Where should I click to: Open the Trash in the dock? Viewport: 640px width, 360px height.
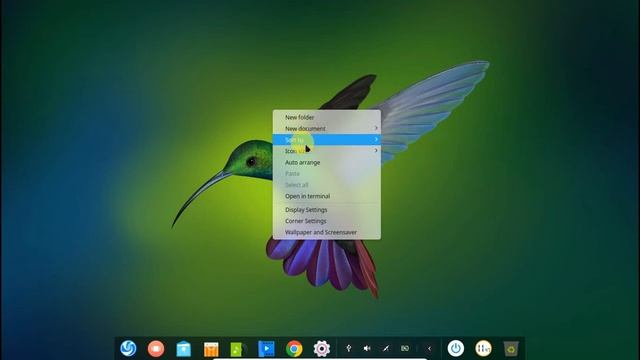click(511, 349)
